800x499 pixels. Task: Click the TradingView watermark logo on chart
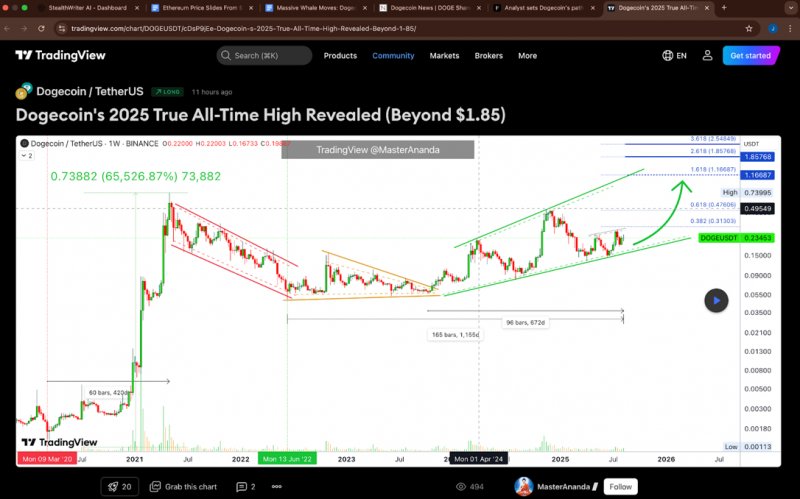[59, 442]
